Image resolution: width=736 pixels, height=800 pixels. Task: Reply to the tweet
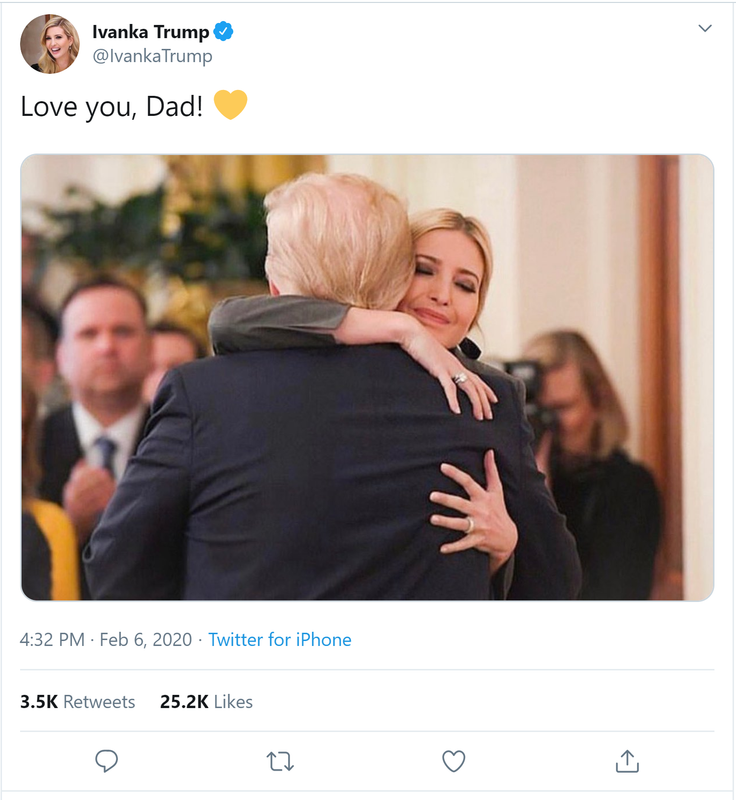point(107,761)
